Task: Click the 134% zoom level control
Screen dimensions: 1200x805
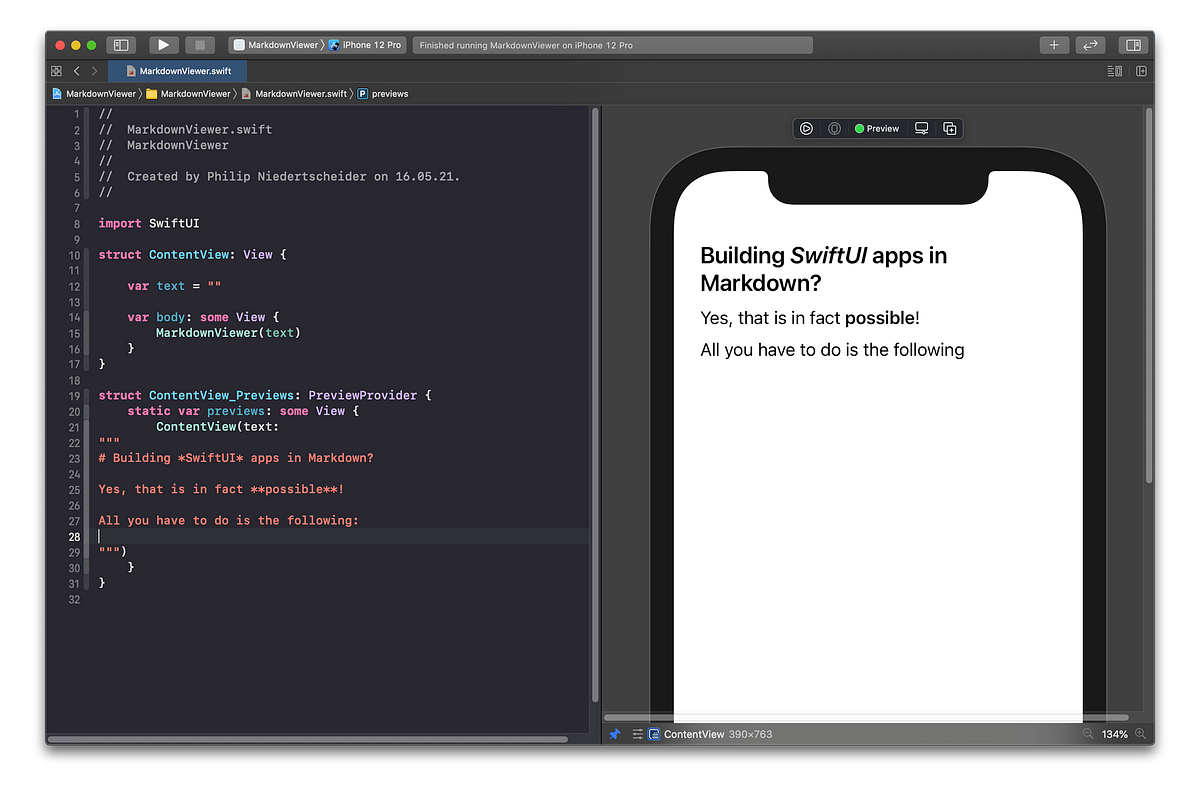Action: pos(1113,733)
